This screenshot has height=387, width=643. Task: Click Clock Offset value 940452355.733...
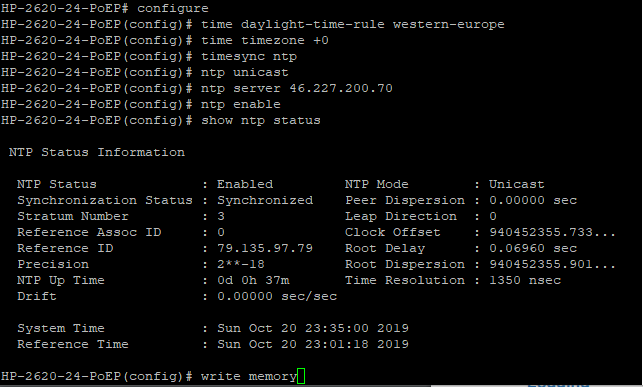click(x=552, y=232)
